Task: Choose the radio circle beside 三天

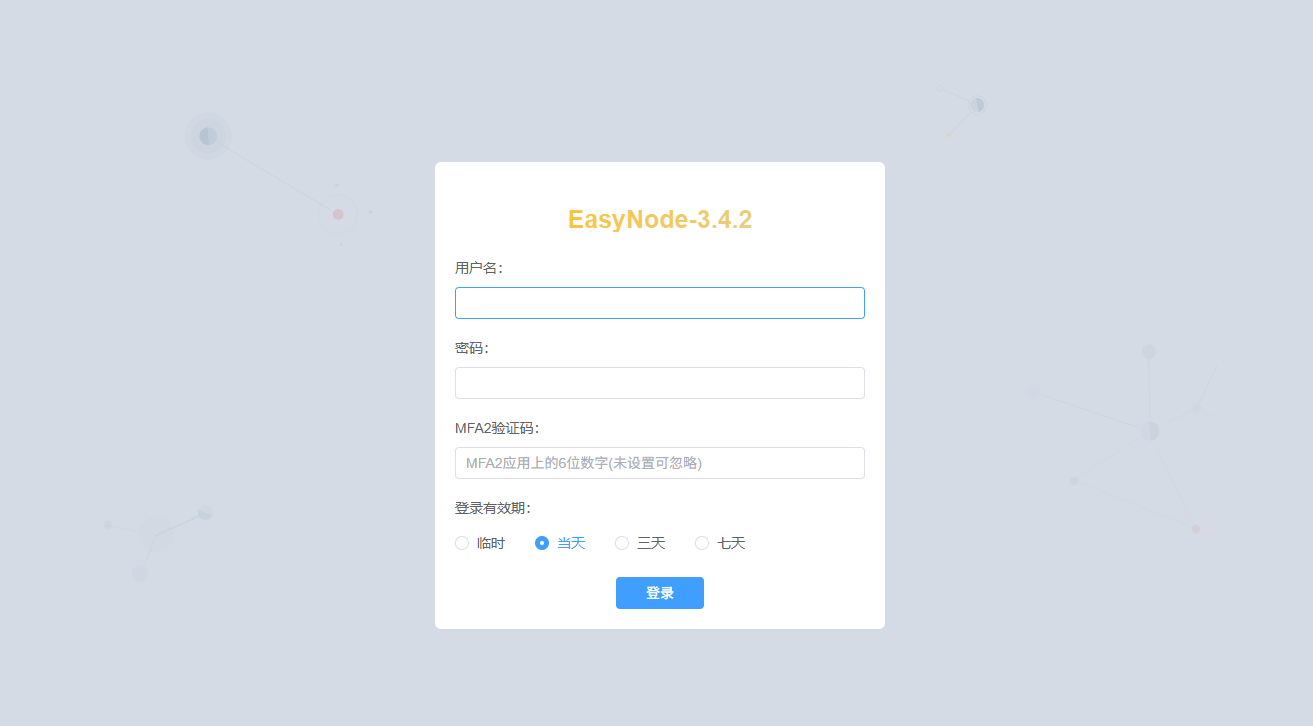Action: 622,543
